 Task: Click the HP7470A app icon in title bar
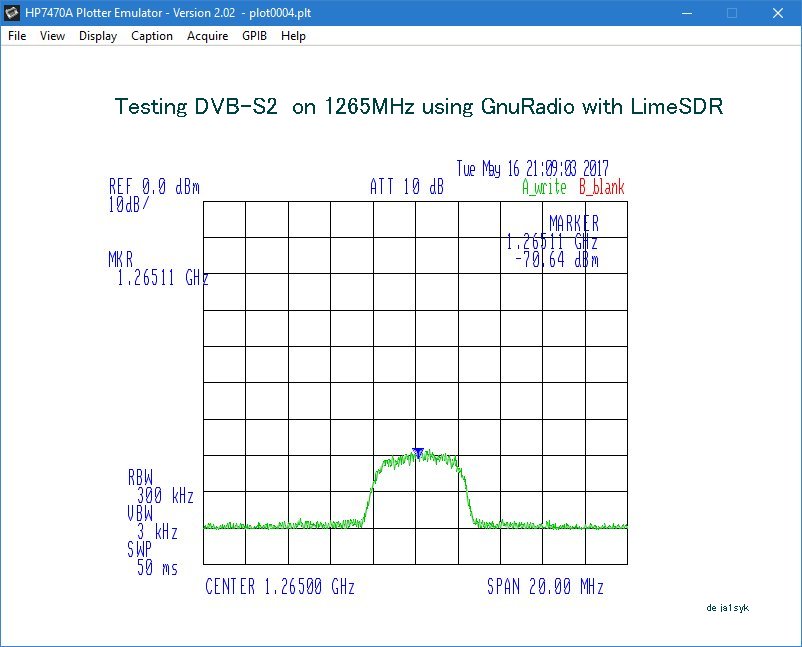[12, 13]
